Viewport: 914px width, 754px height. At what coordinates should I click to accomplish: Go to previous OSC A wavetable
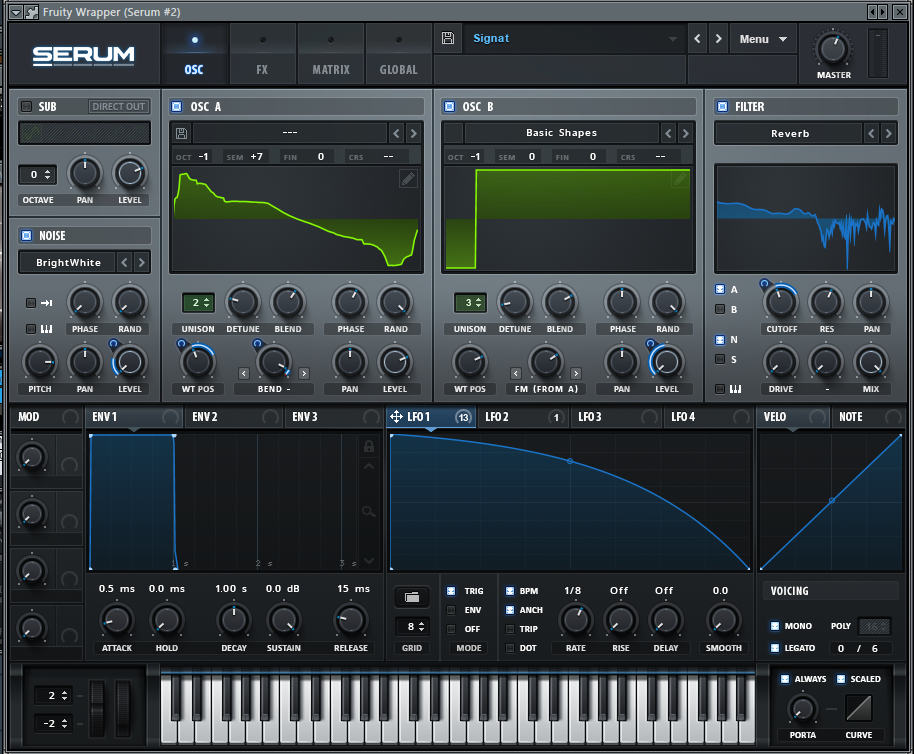[x=396, y=133]
